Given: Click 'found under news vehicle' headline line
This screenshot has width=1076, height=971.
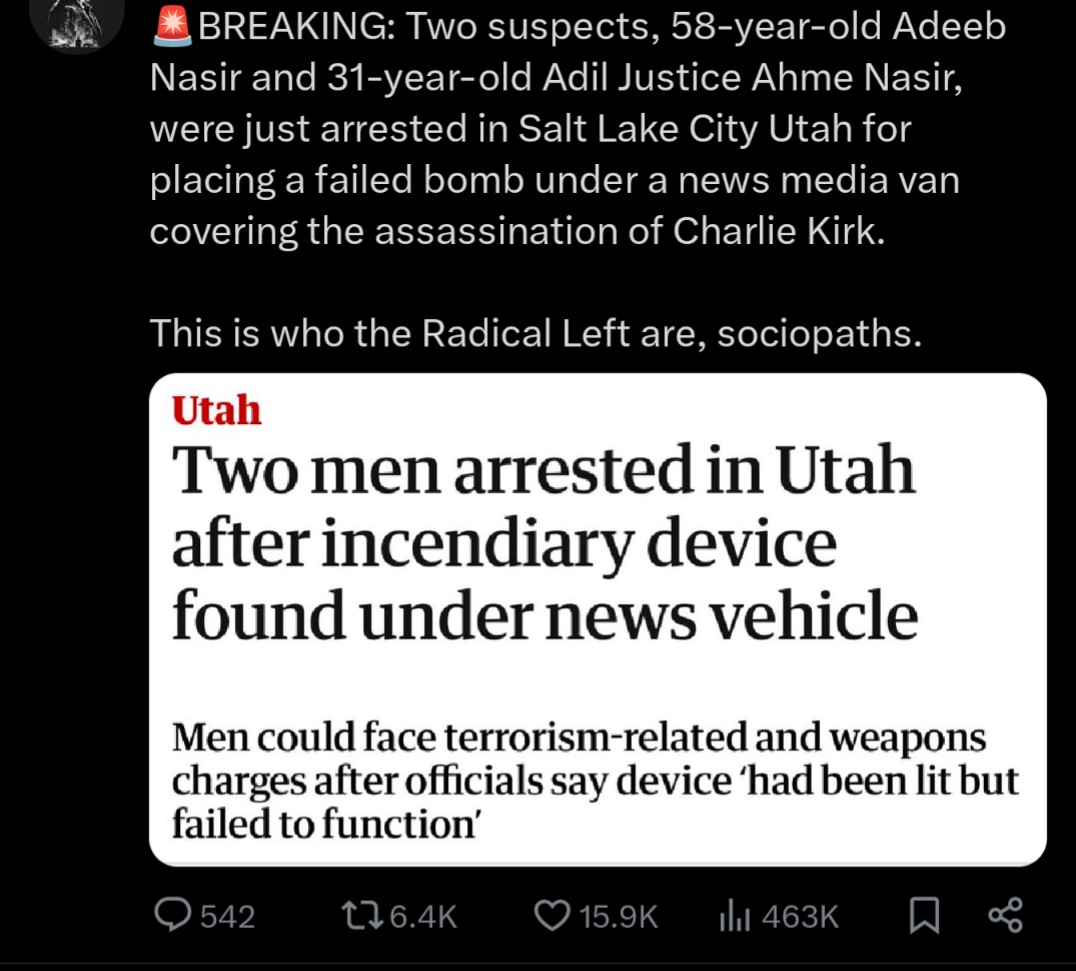Looking at the screenshot, I should click(x=545, y=616).
